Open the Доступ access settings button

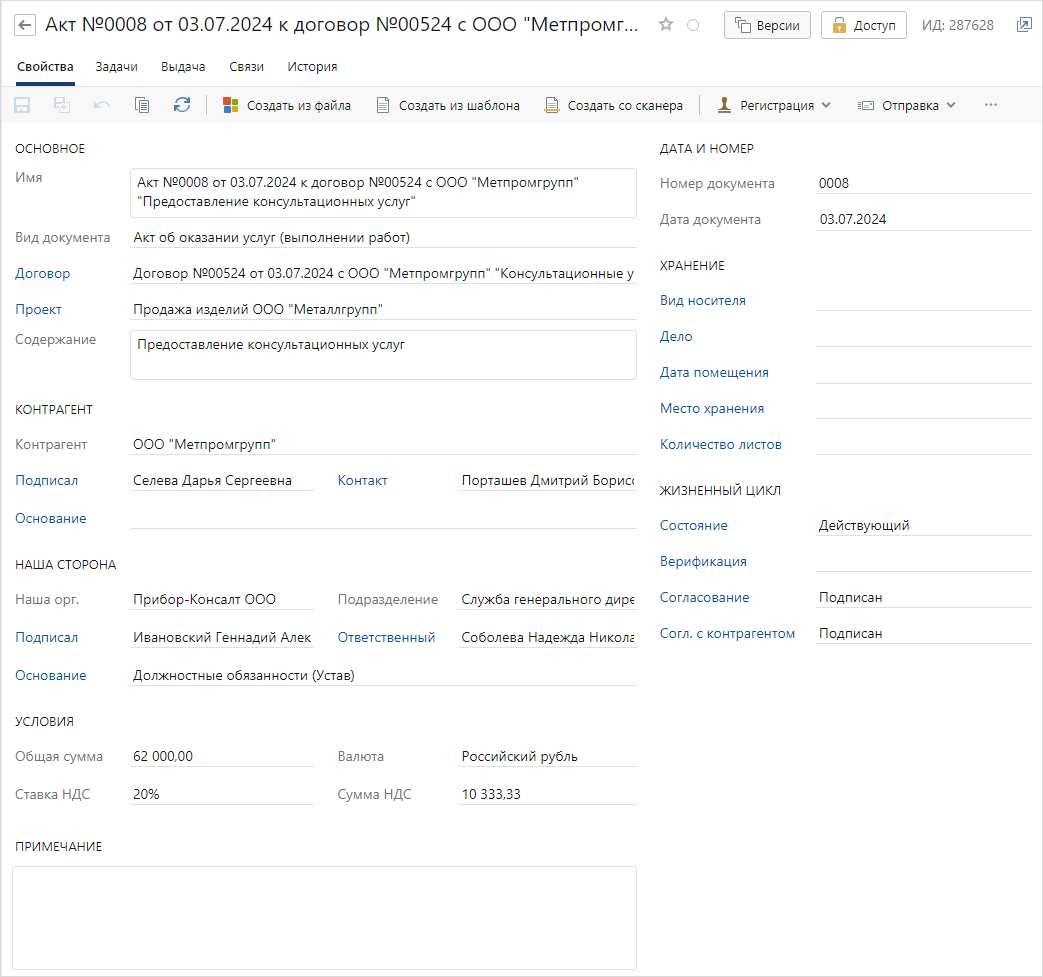864,25
